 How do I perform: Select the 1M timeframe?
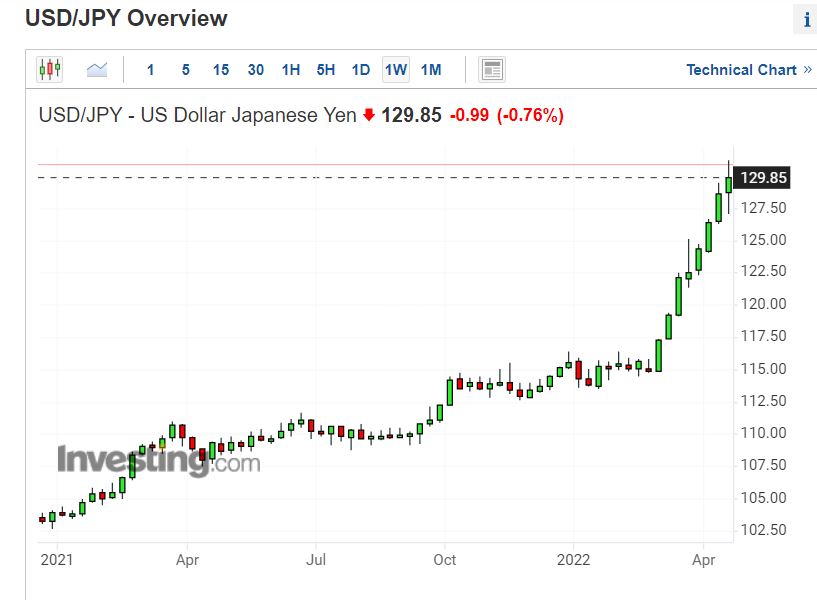click(x=431, y=69)
